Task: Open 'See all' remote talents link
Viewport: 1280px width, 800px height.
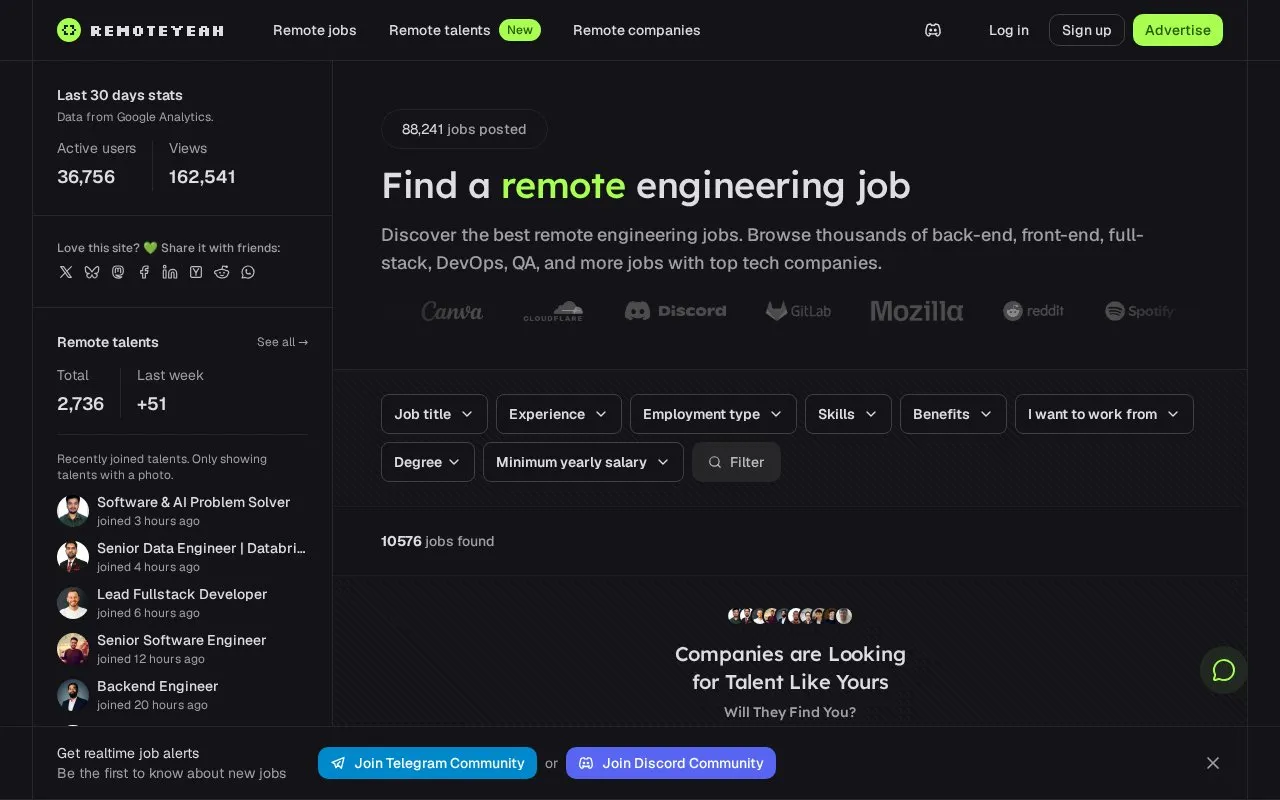Action: [x=283, y=342]
